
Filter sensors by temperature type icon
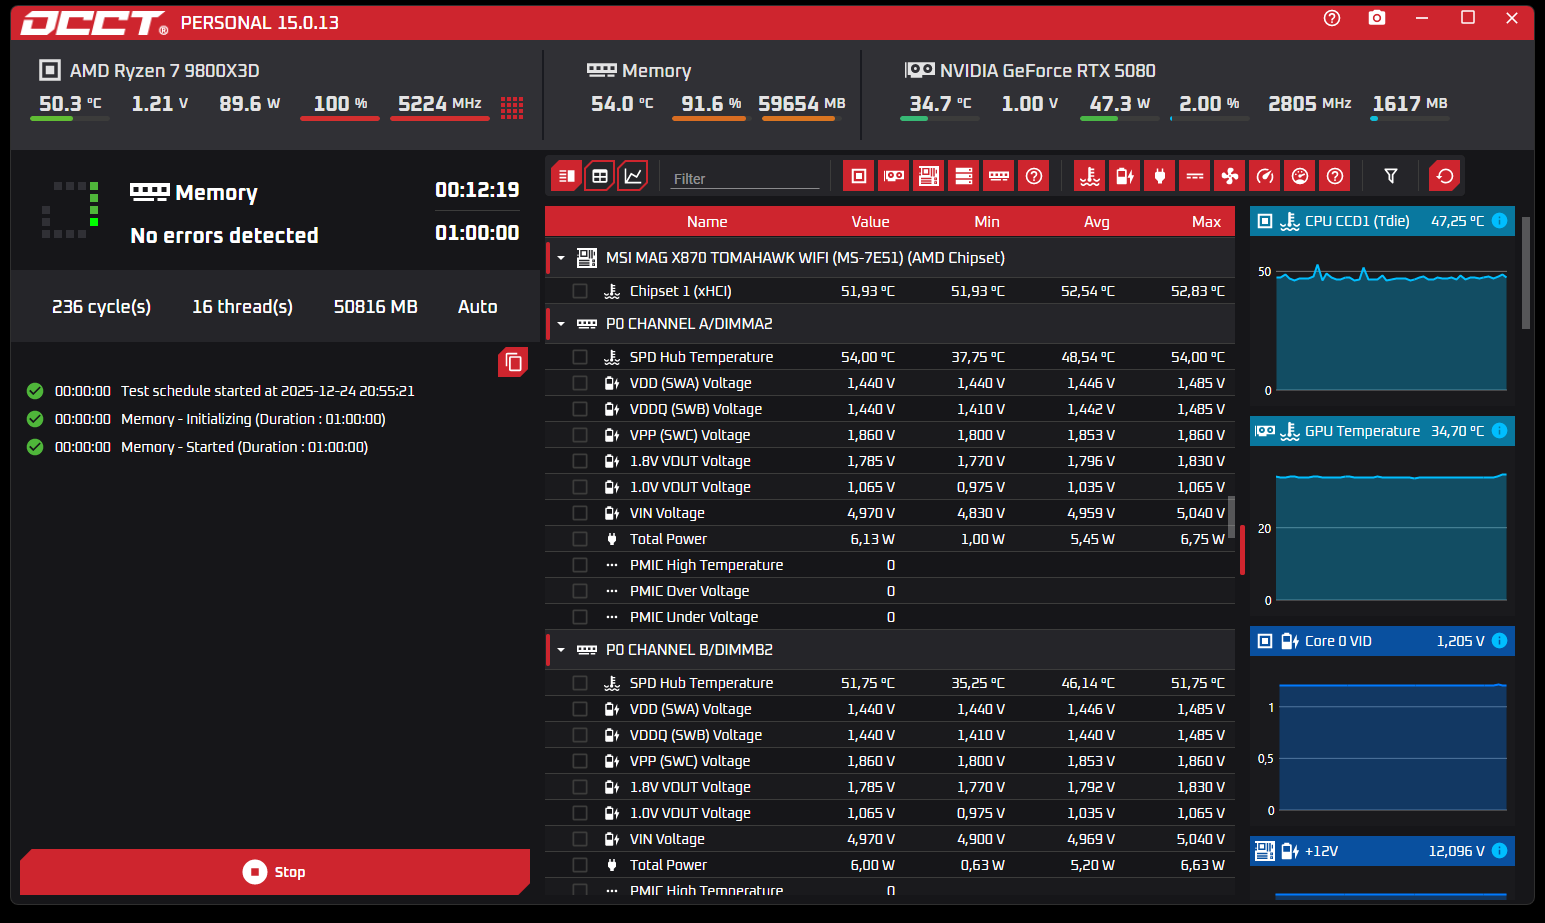pos(1090,176)
